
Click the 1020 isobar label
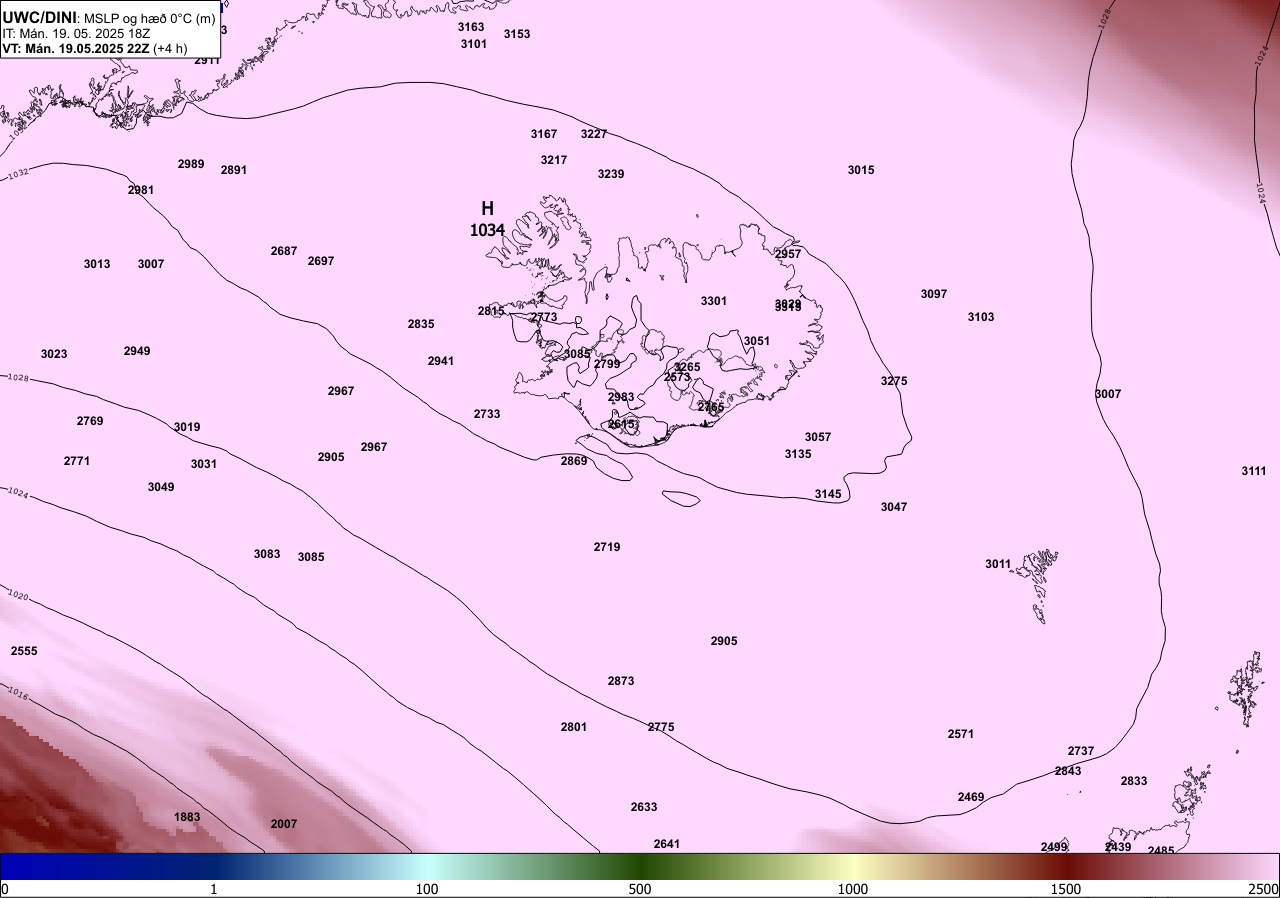pos(17,595)
